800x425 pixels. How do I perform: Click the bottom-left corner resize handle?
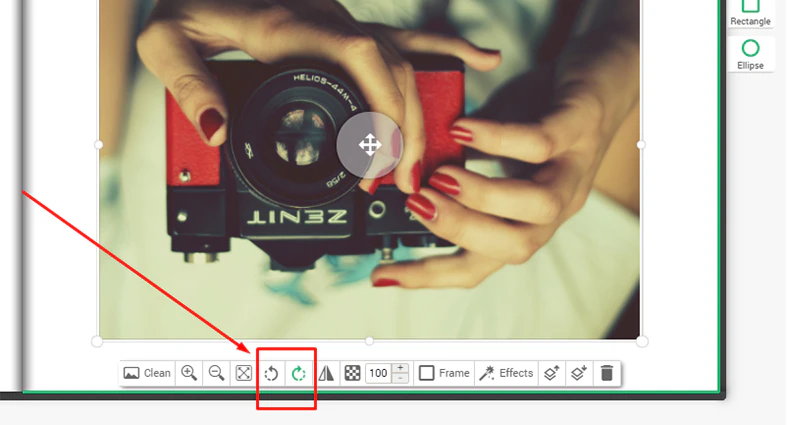click(x=97, y=341)
